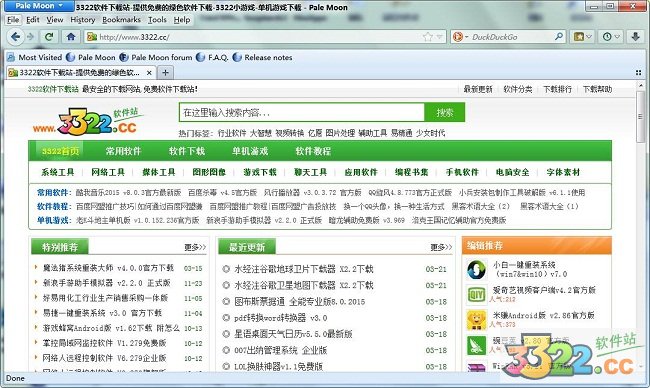Image resolution: width=650 pixels, height=388 pixels.
Task: Click 最新更新 in the top bar
Action: tap(478, 89)
